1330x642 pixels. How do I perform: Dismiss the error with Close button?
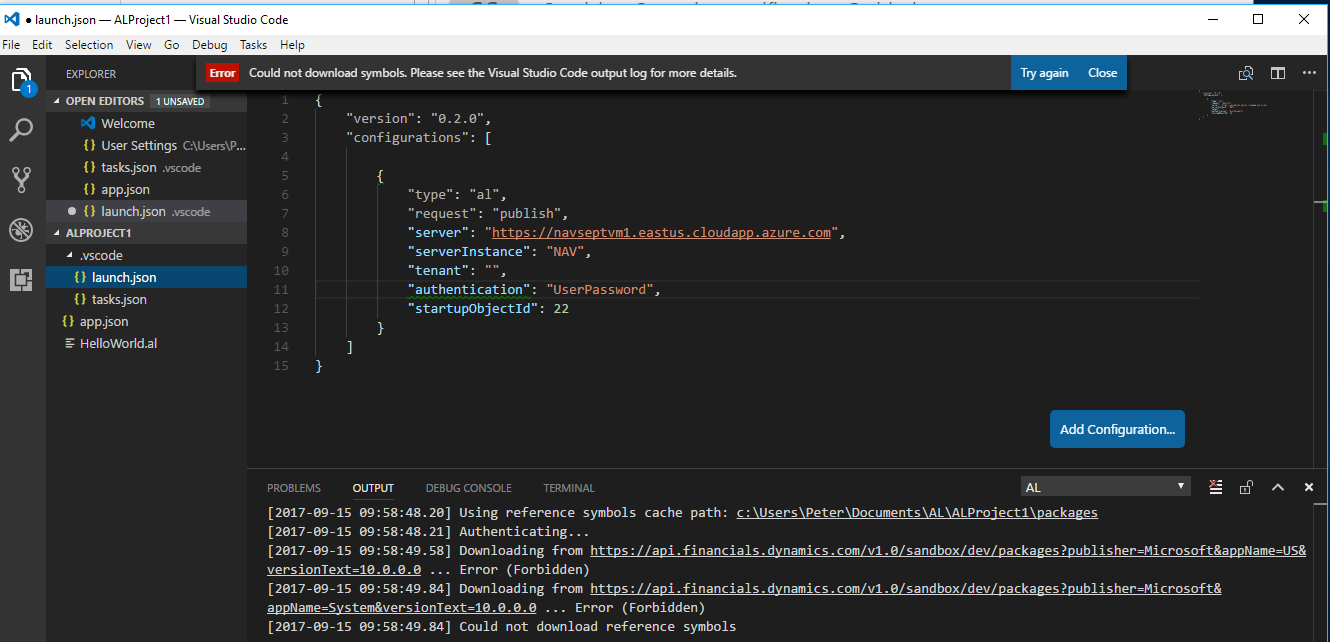(1103, 73)
